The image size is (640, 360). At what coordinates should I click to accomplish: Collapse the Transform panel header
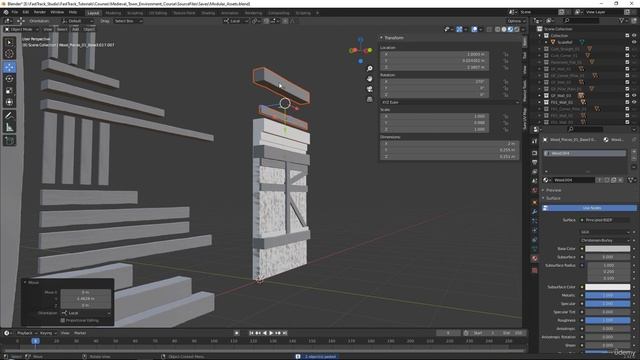393,38
